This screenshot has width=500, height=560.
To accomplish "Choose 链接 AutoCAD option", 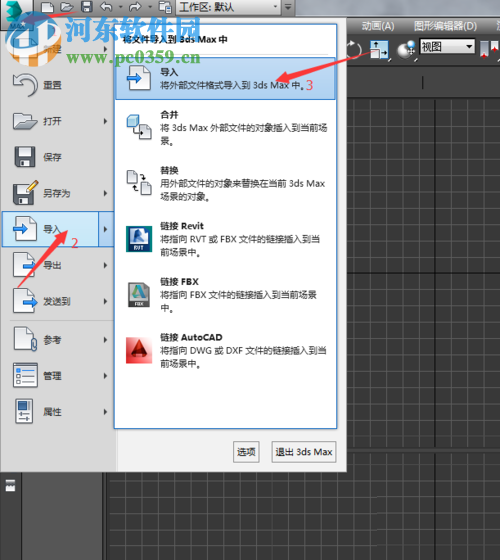I will [x=225, y=350].
